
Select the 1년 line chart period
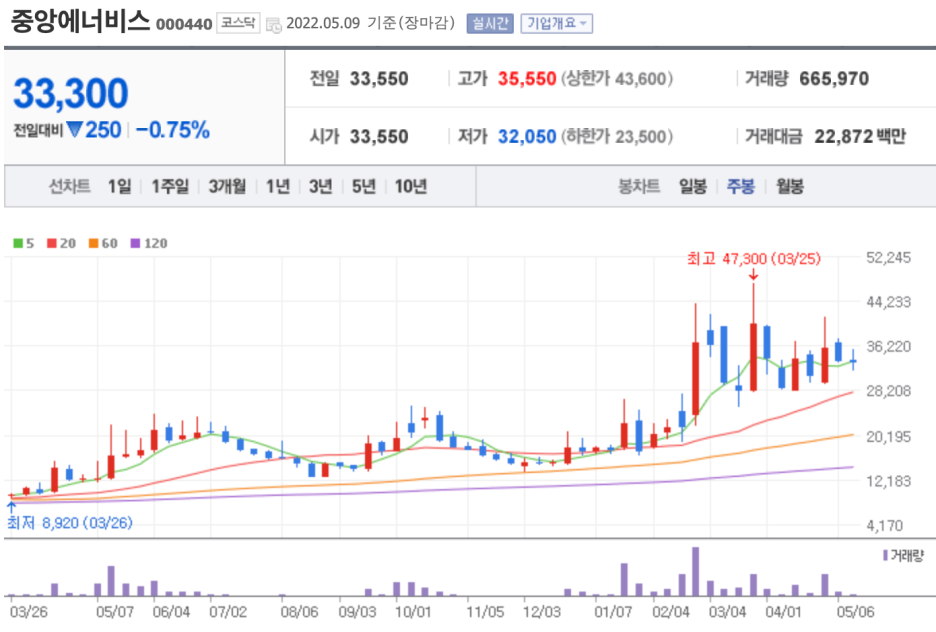click(x=278, y=186)
